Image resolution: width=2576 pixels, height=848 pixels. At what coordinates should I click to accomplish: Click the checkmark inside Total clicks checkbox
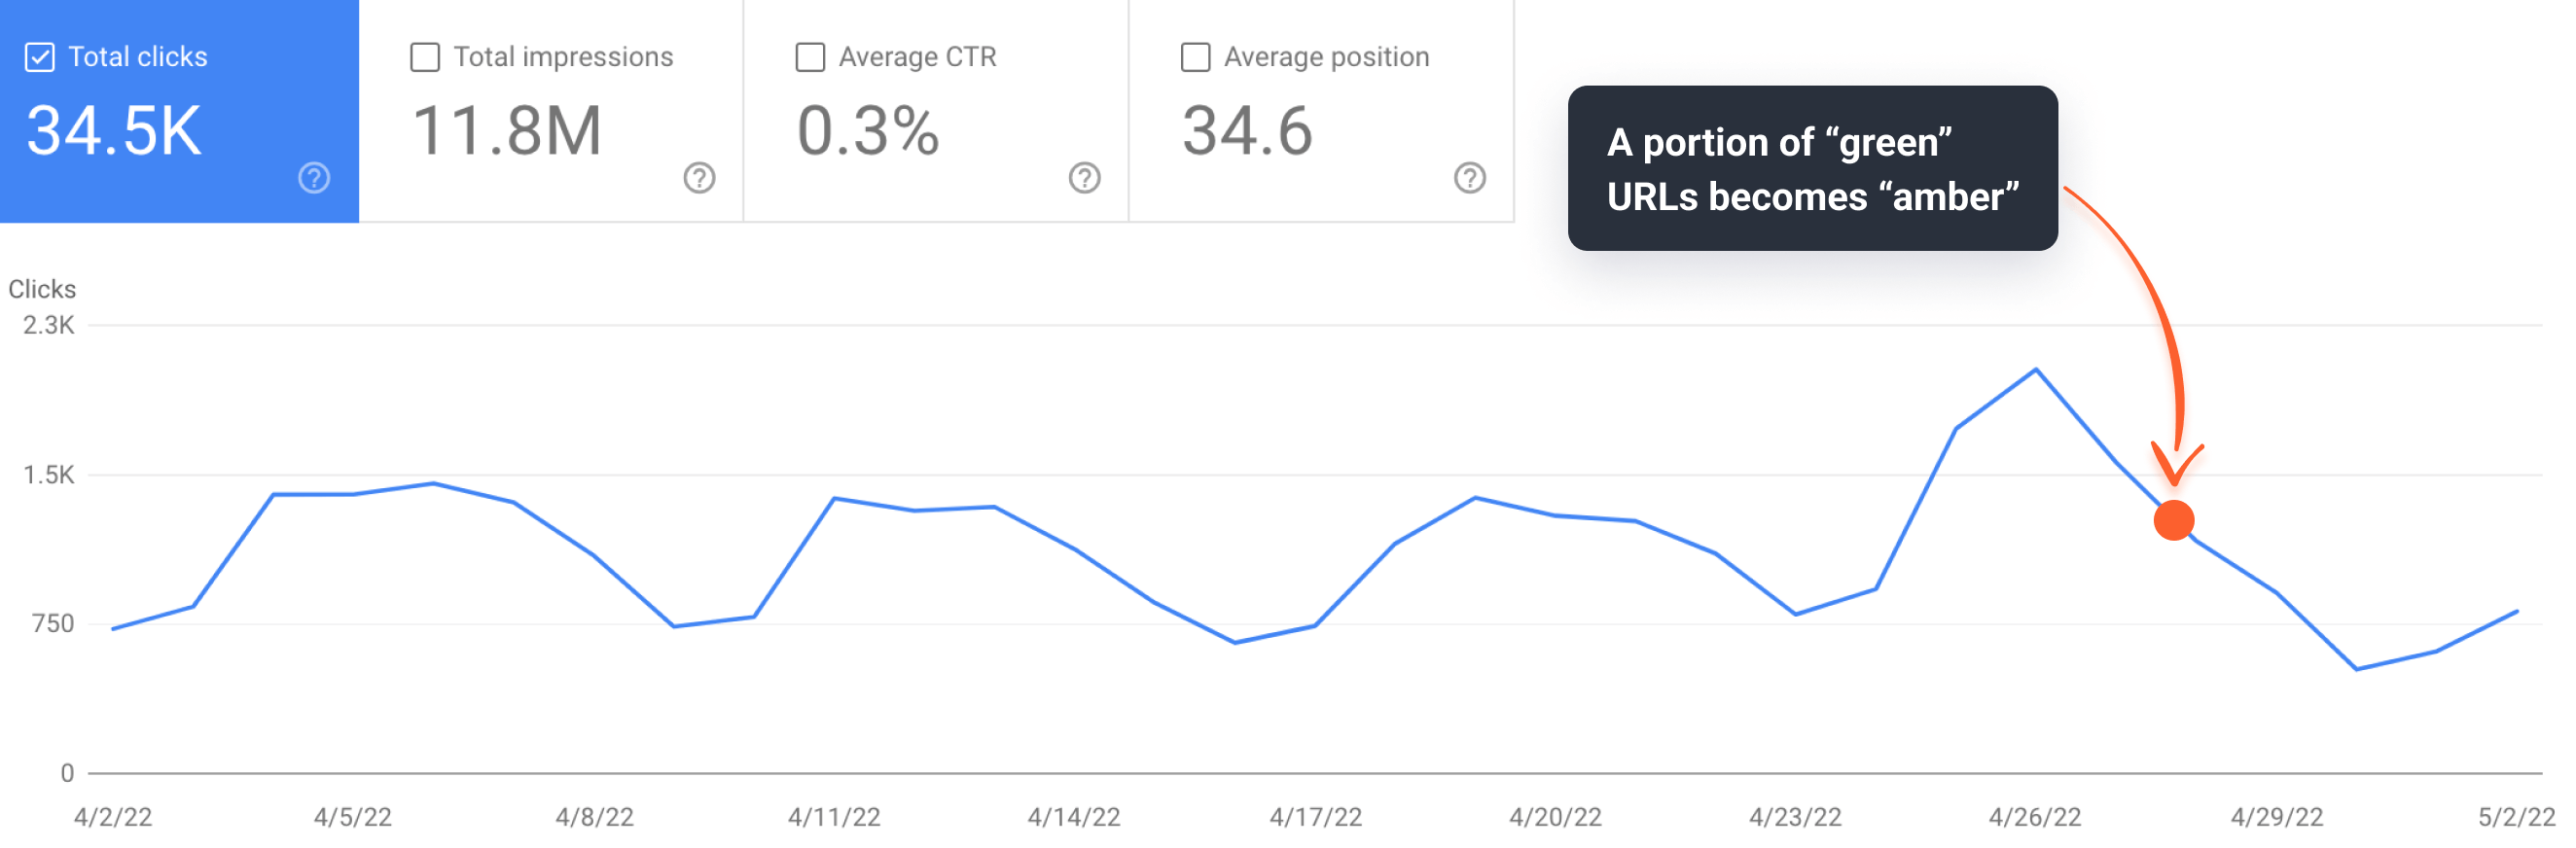click(x=40, y=57)
